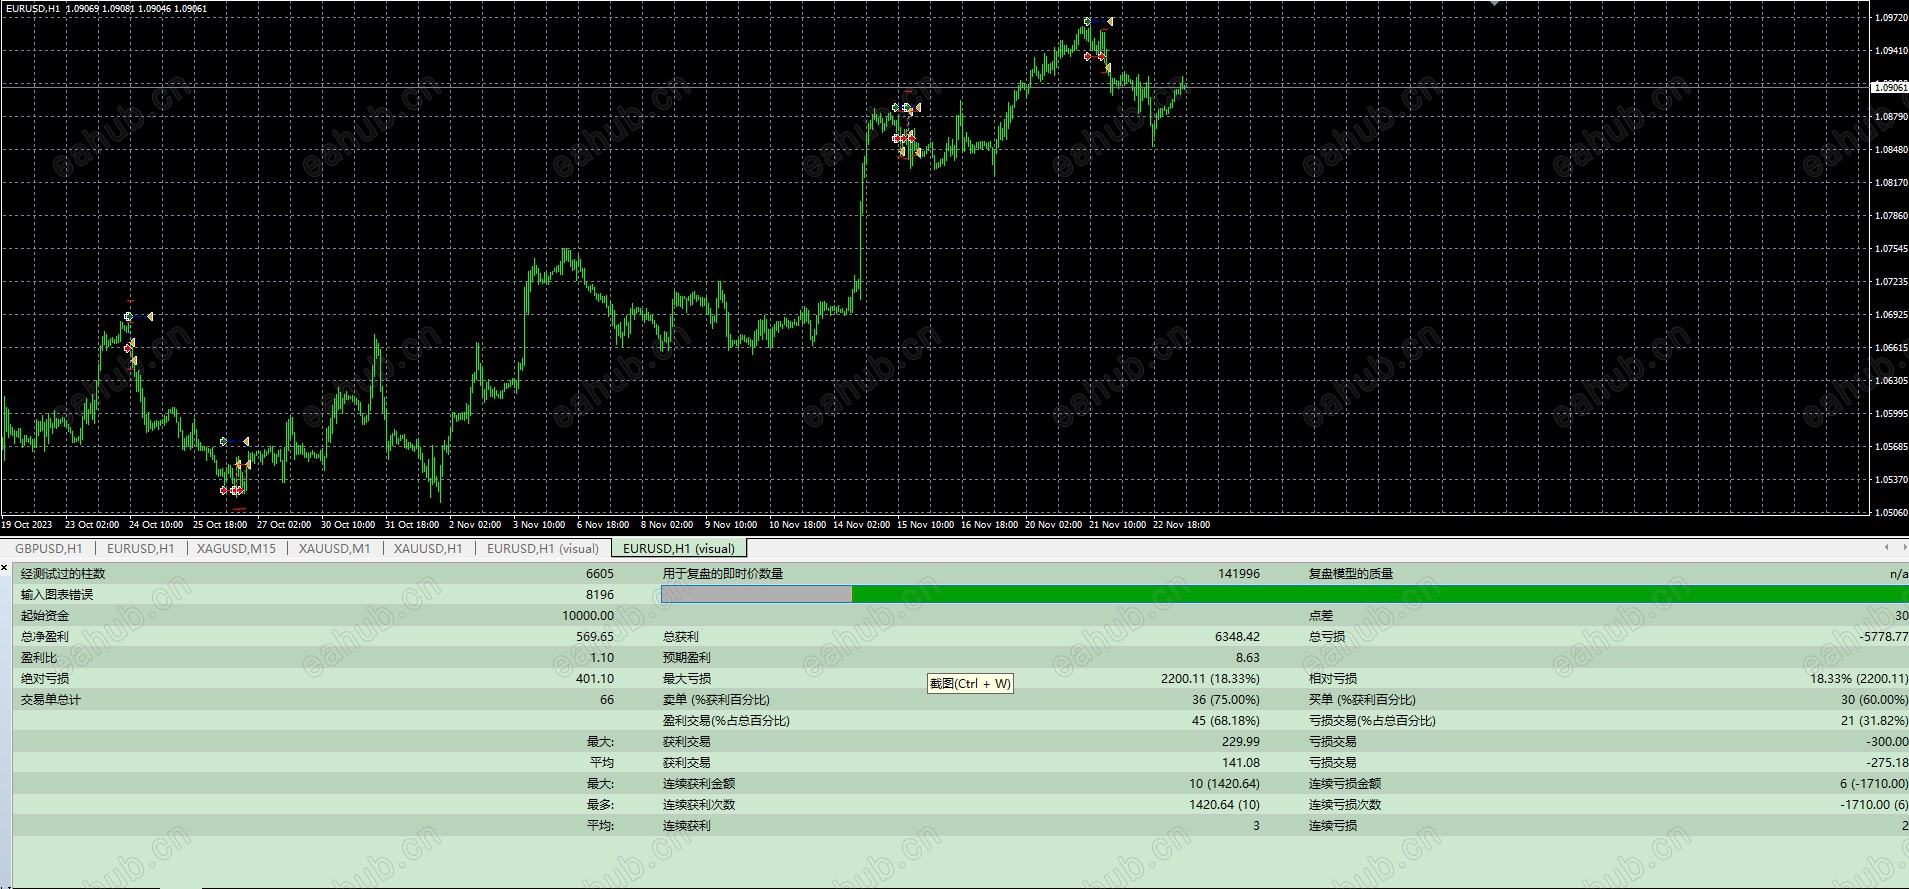Click the chart title EURUSD,H1 price header
This screenshot has height=889, width=1909.
[106, 8]
